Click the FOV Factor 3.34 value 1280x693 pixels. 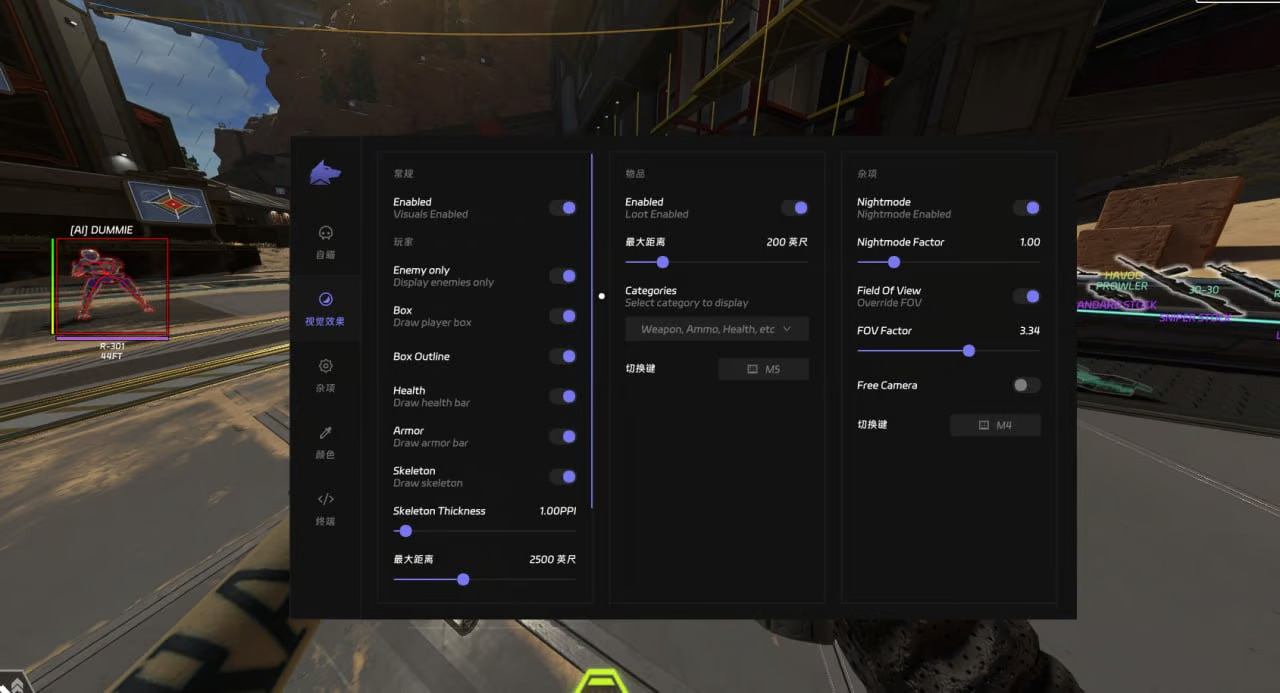[1030, 330]
